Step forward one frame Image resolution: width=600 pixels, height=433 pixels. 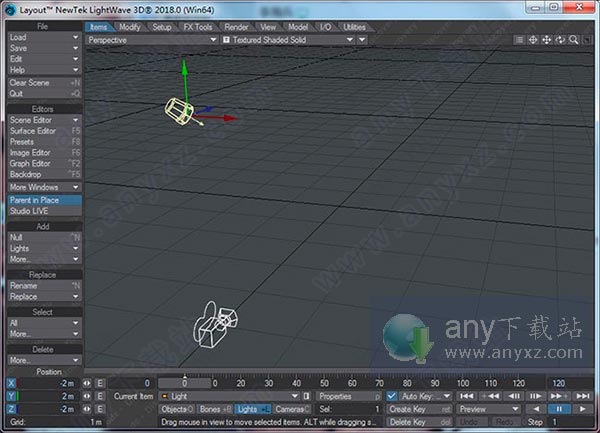point(536,396)
